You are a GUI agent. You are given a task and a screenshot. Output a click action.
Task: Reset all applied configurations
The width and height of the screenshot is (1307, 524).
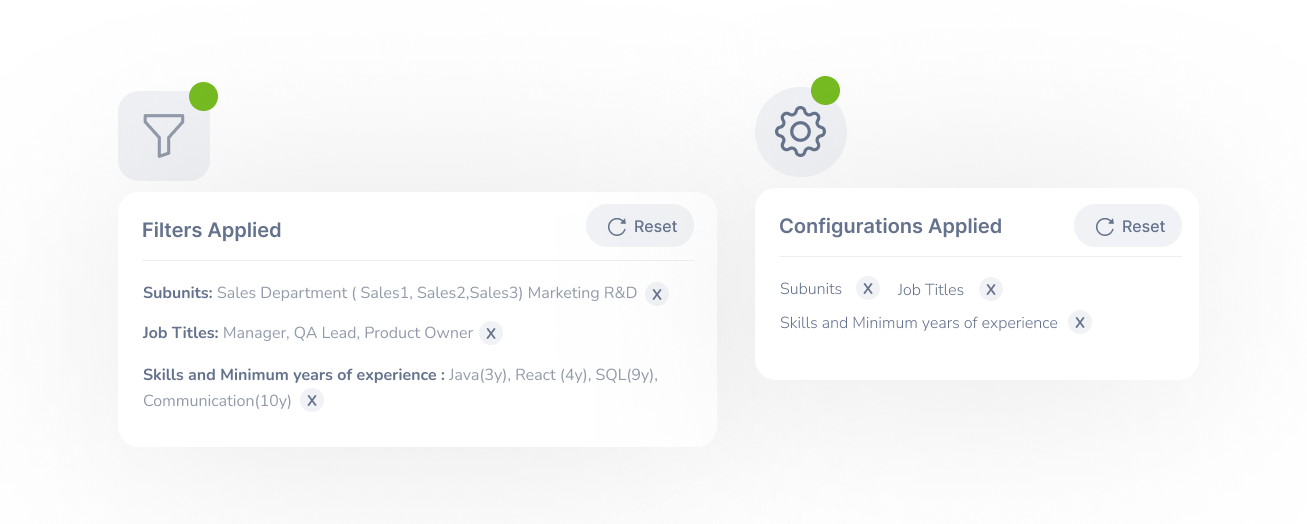1128,227
